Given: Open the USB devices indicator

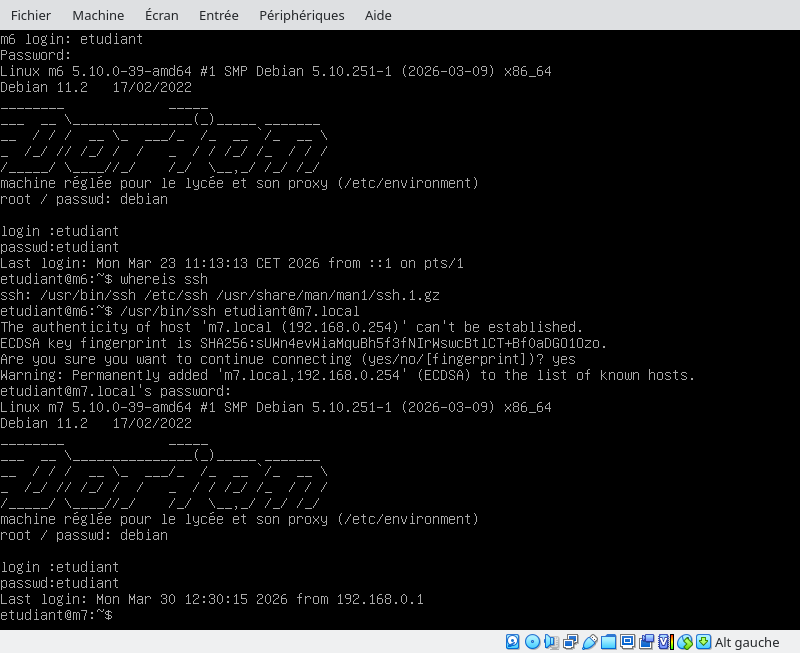Looking at the screenshot, I should pos(590,642).
